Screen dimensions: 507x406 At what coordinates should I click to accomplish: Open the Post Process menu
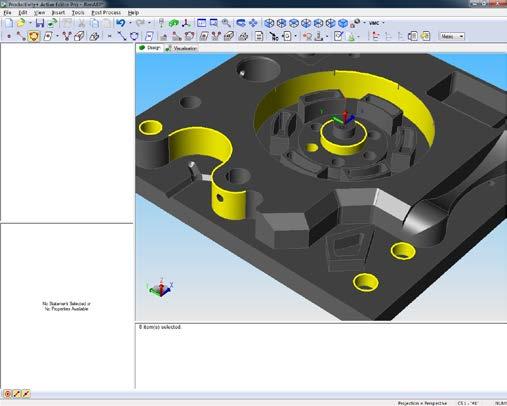pos(106,13)
